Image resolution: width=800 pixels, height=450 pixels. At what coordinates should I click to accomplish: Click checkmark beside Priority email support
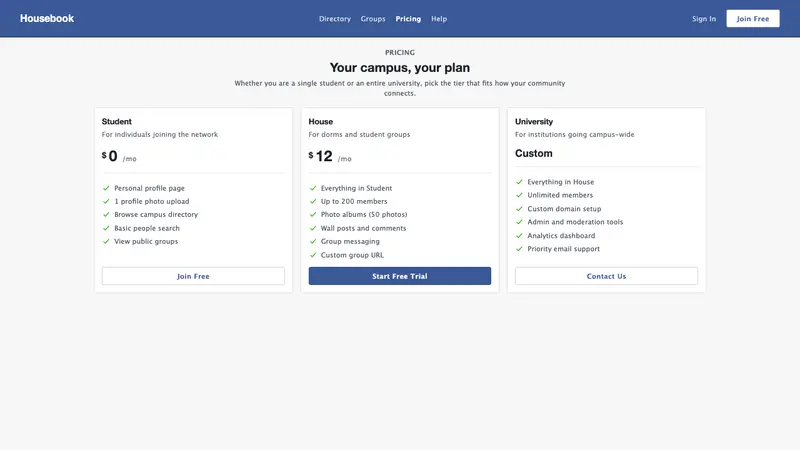point(519,249)
